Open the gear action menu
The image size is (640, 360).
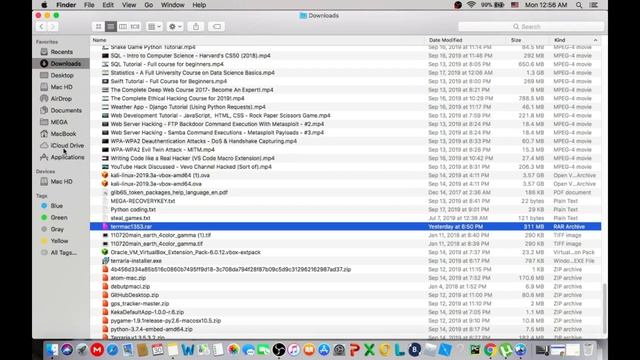[x=175, y=27]
